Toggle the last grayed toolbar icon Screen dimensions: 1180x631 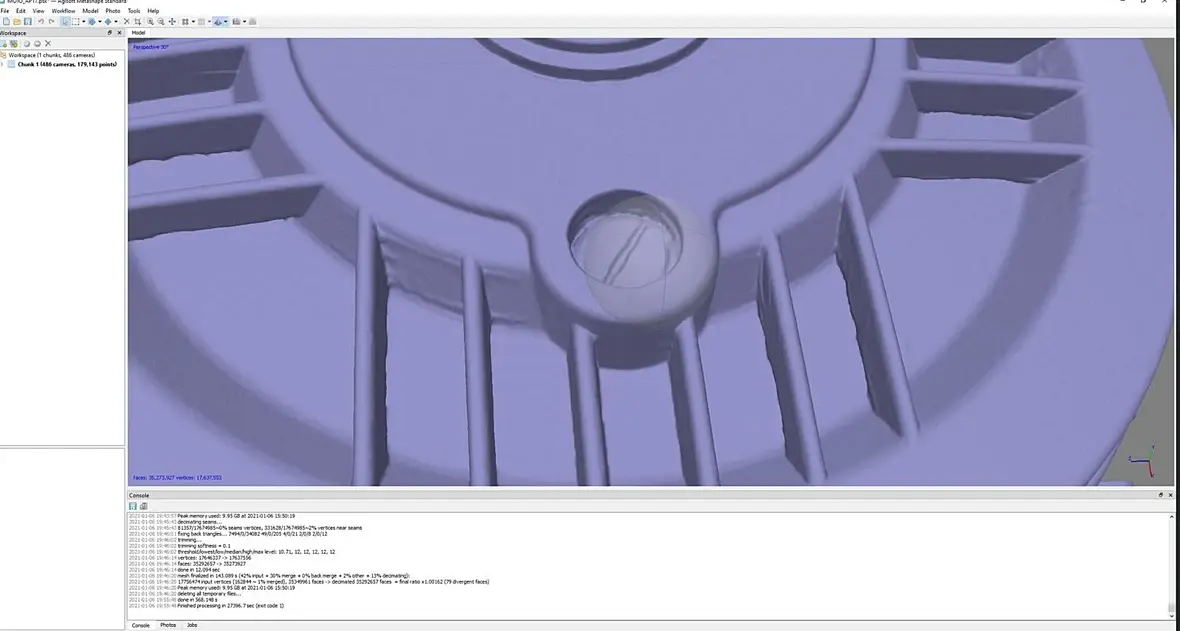pyautogui.click(x=253, y=22)
